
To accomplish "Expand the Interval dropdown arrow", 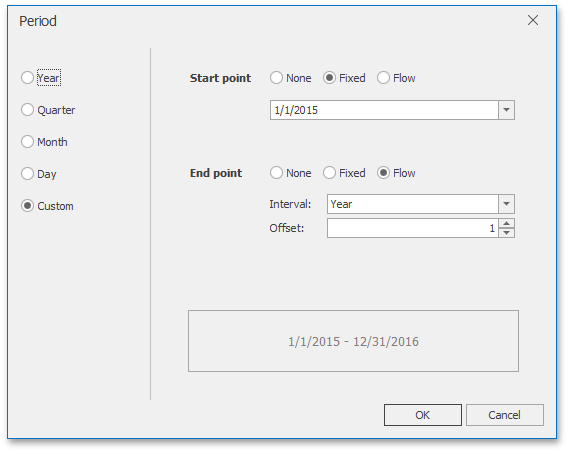I will (x=506, y=204).
